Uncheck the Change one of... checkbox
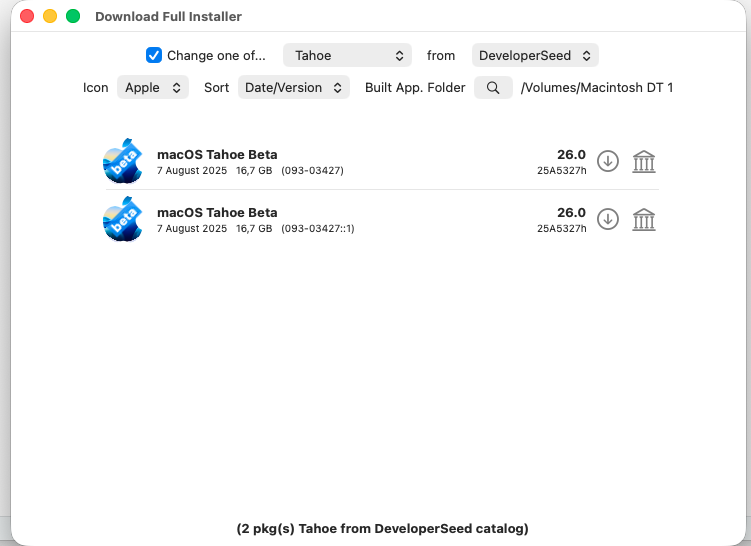Image resolution: width=751 pixels, height=546 pixels. click(x=154, y=55)
